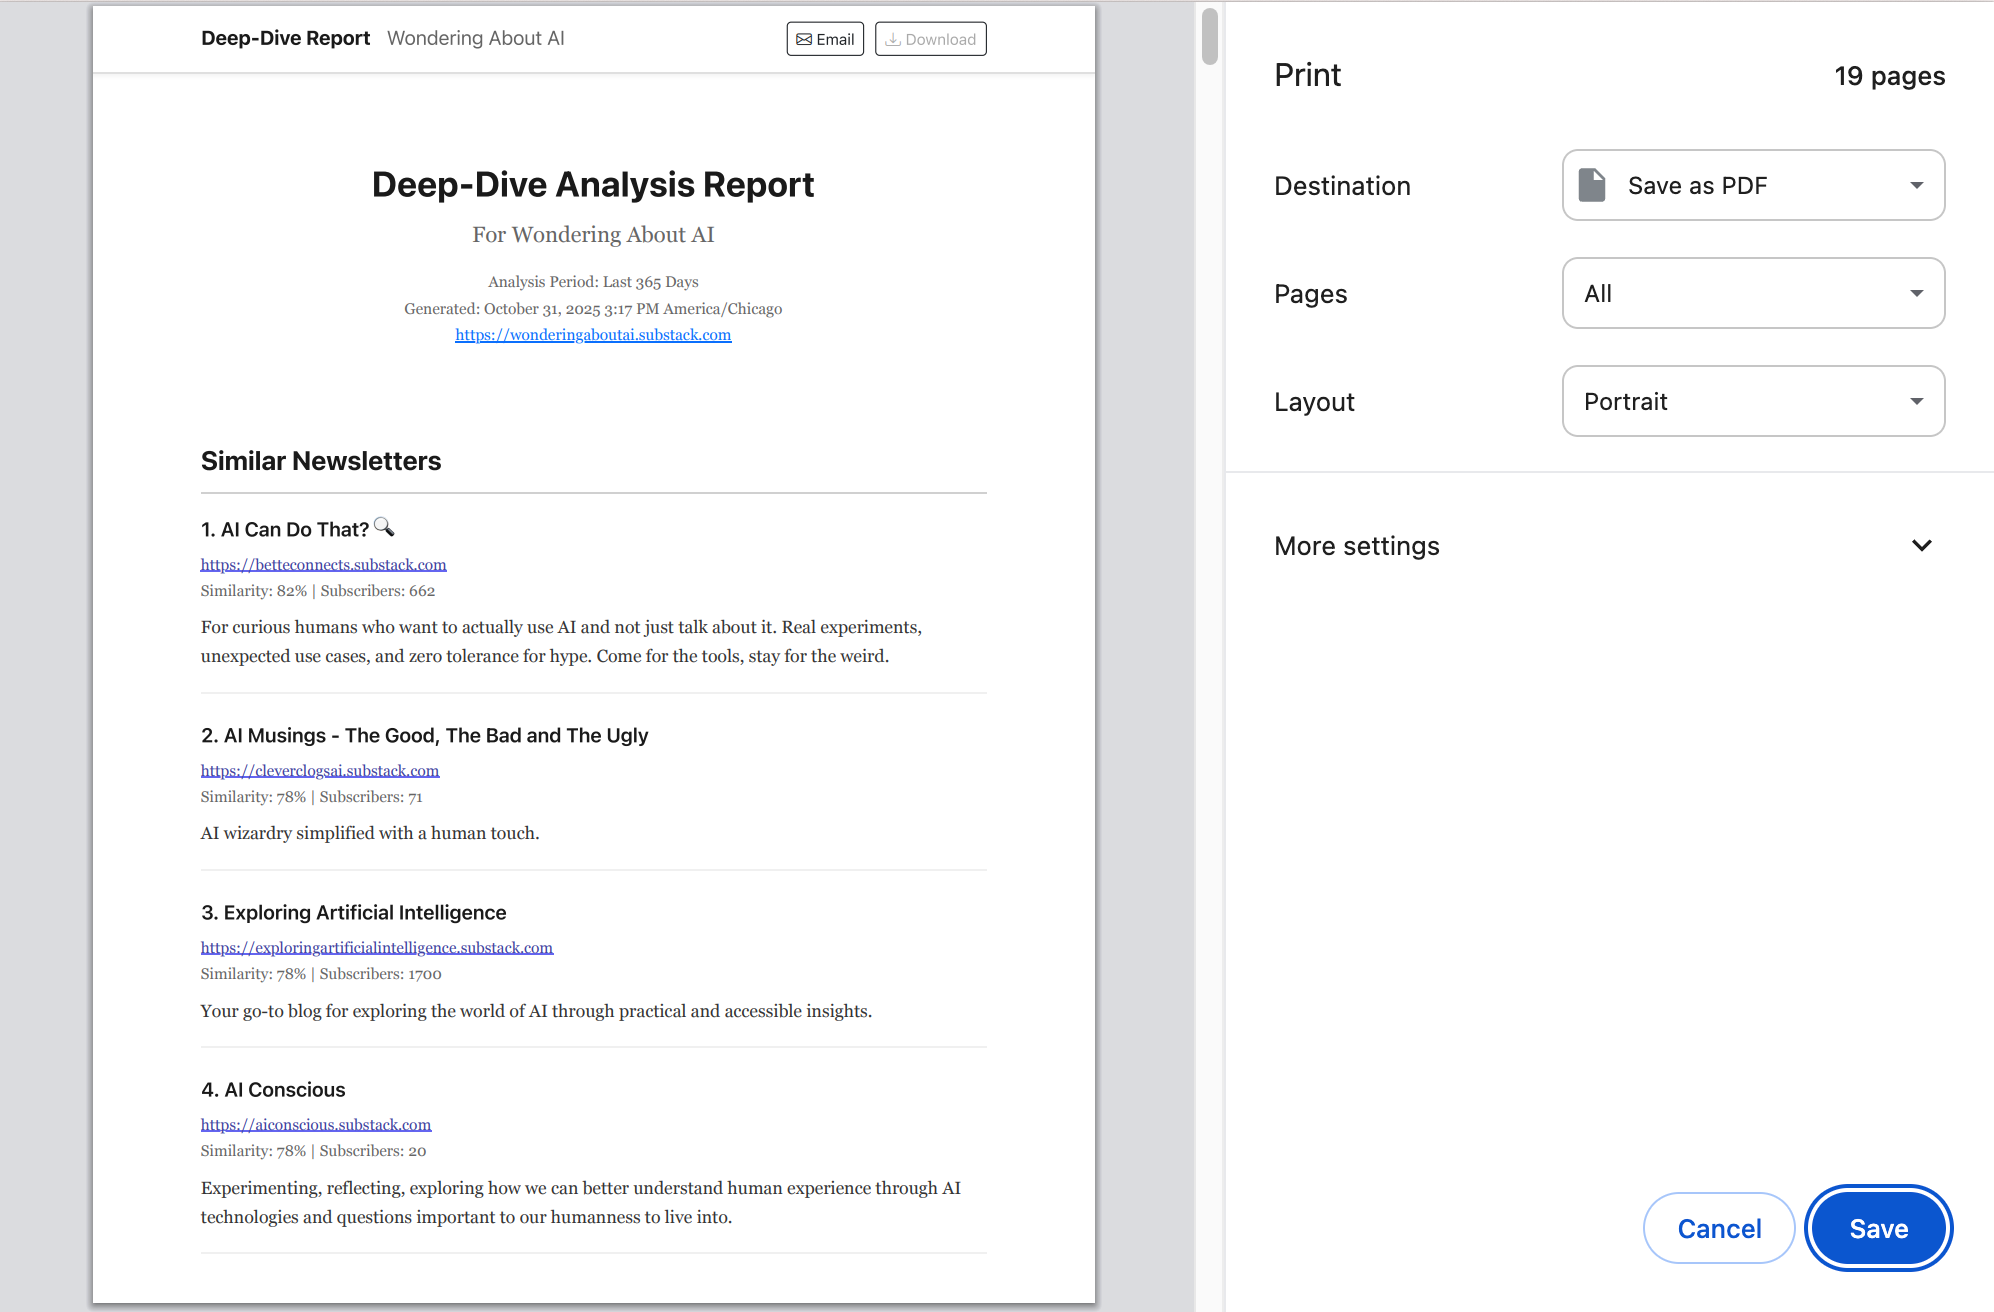Screen dimensions: 1994x1312
Task: Click the Similar Newsletters heading
Action: point(321,461)
